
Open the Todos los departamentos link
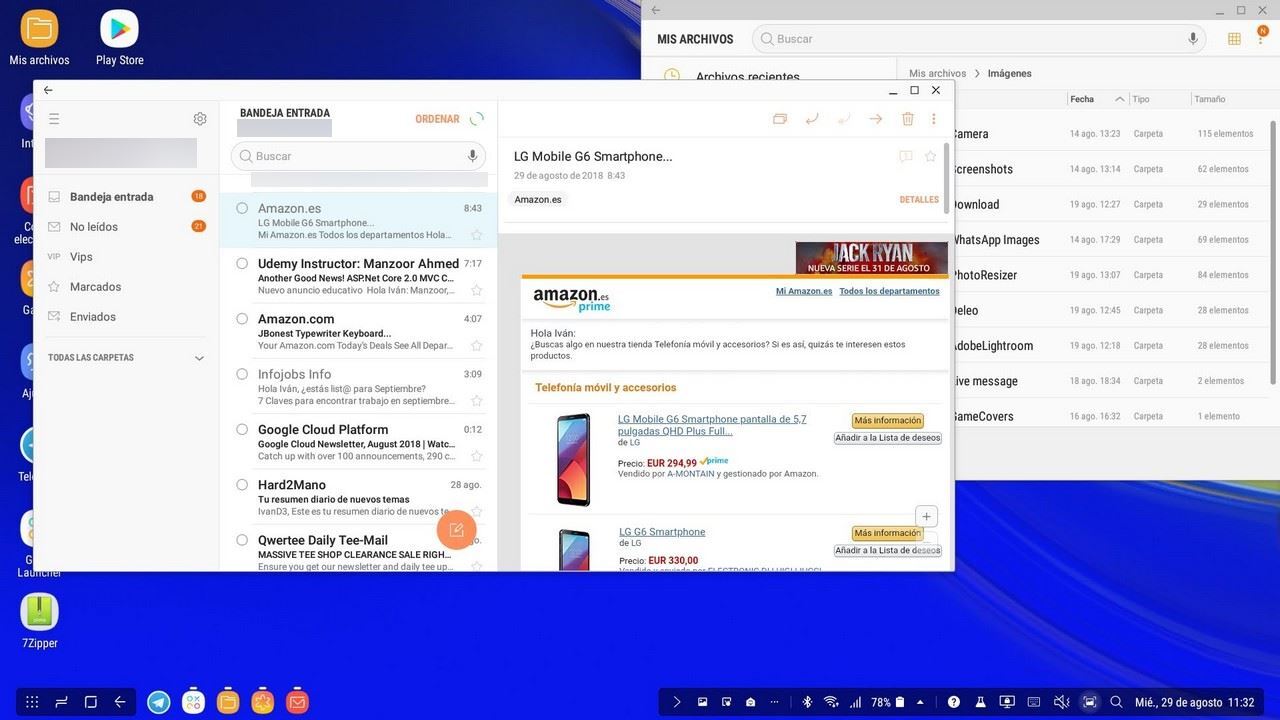pos(889,291)
